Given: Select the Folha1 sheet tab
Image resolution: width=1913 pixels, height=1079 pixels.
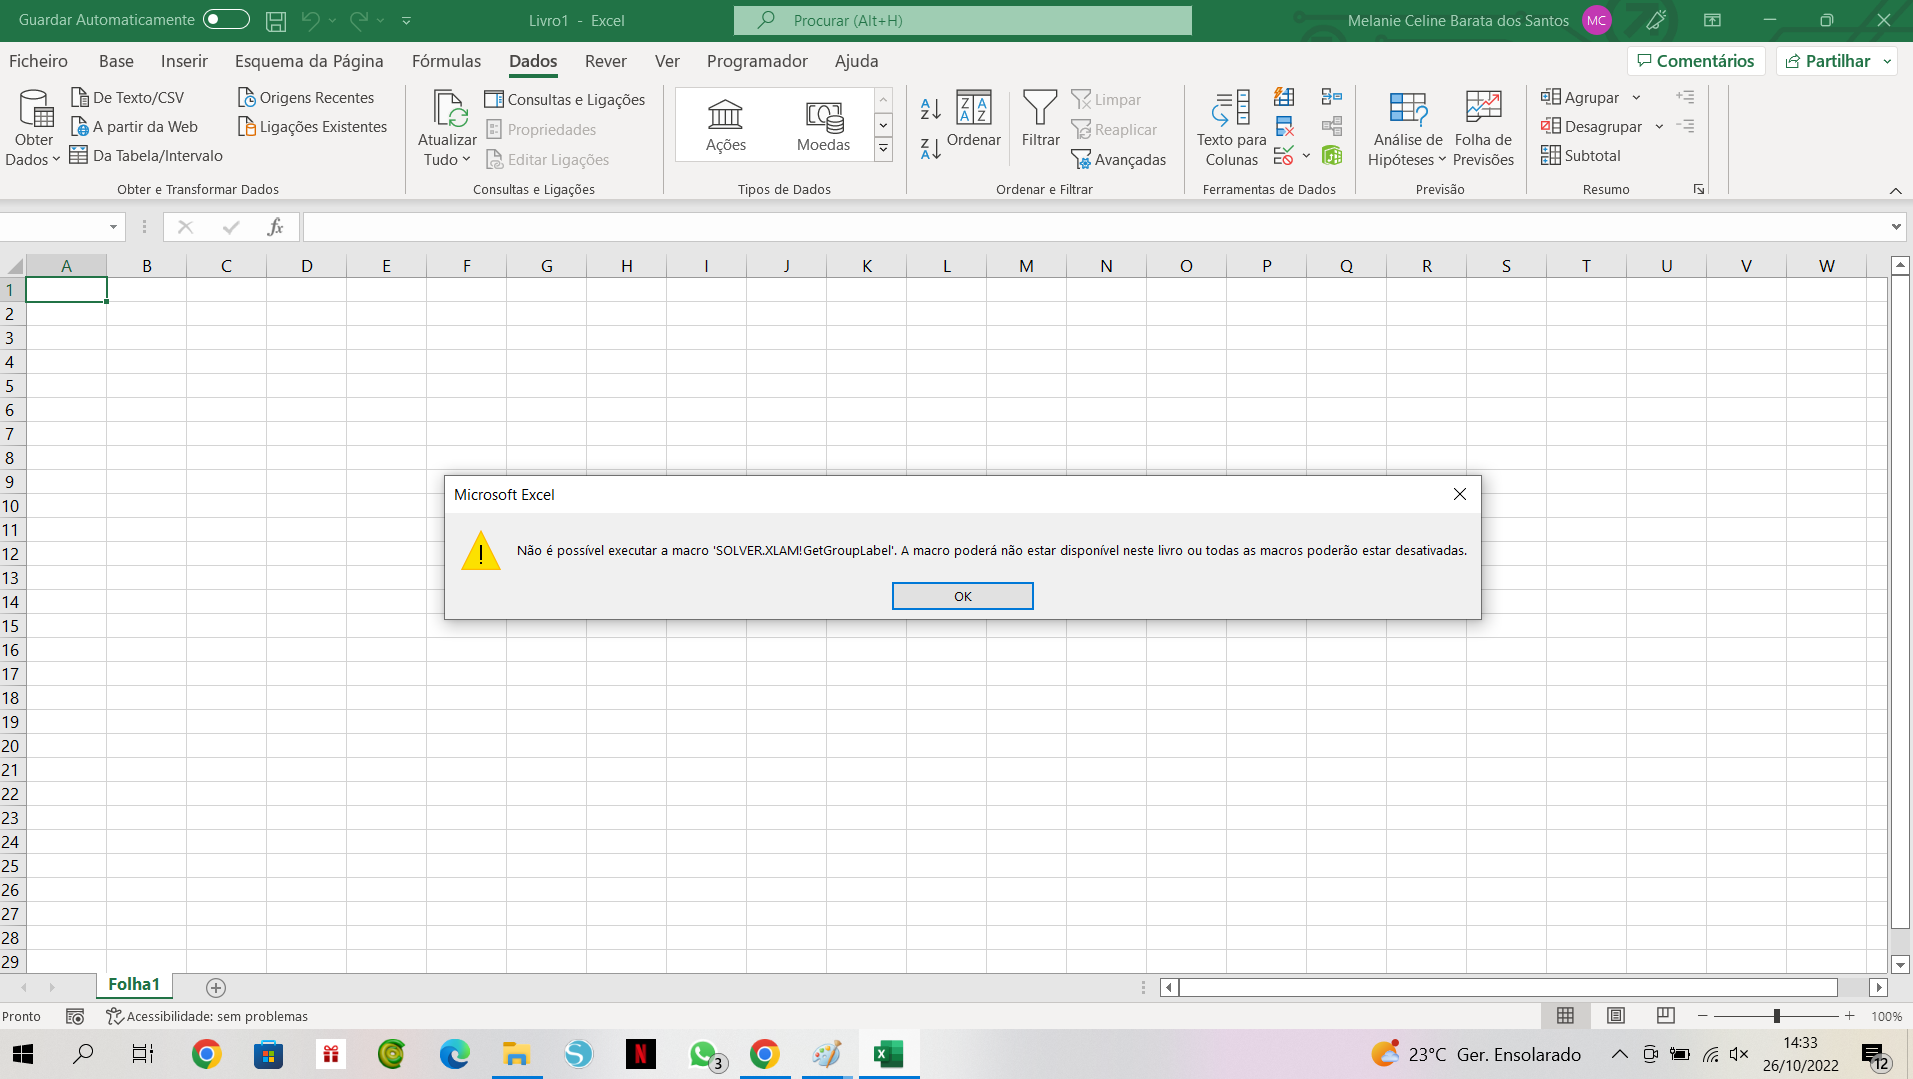Looking at the screenshot, I should pos(134,984).
